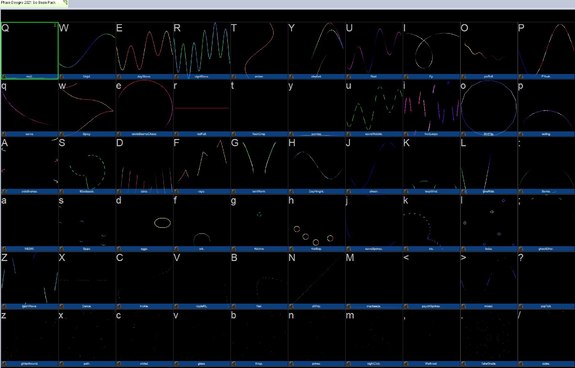Click the small icon under the uppercase N cell
The width and height of the screenshot is (575, 368).
tap(291, 306)
